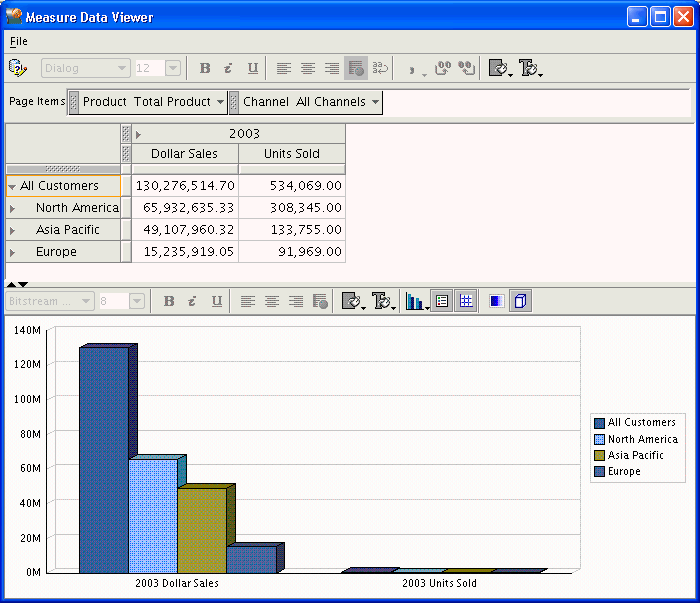Image resolution: width=700 pixels, height=603 pixels.
Task: Click the remove decimal place icon
Action: [467, 68]
